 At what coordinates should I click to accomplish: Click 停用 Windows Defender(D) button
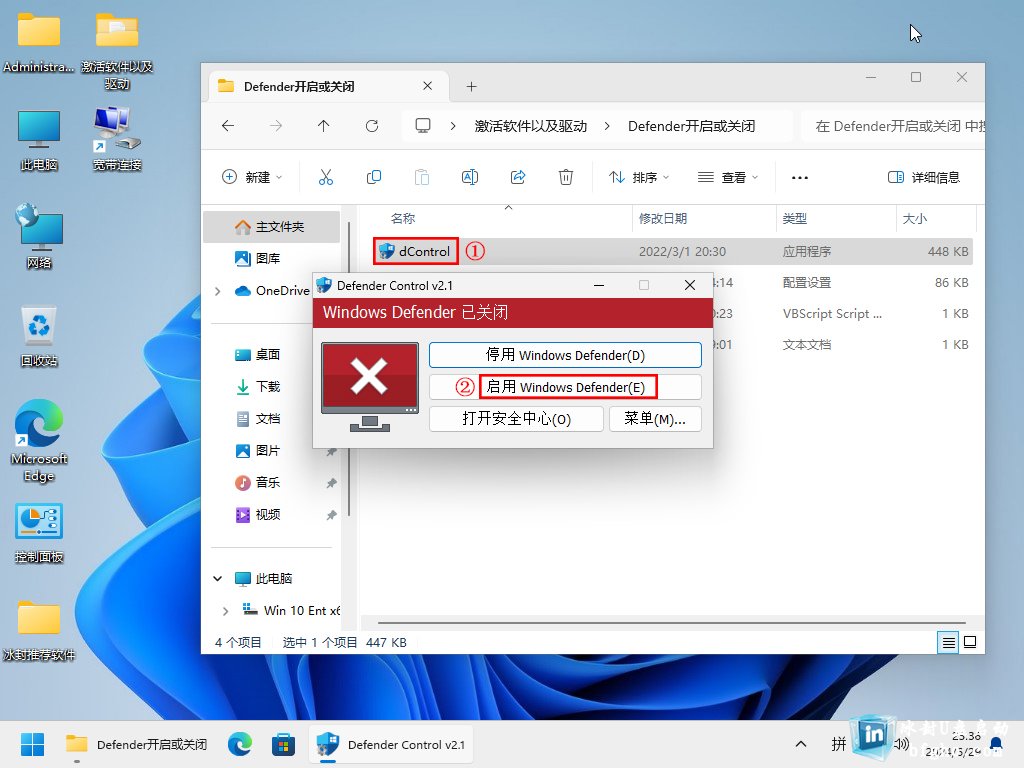tap(565, 355)
